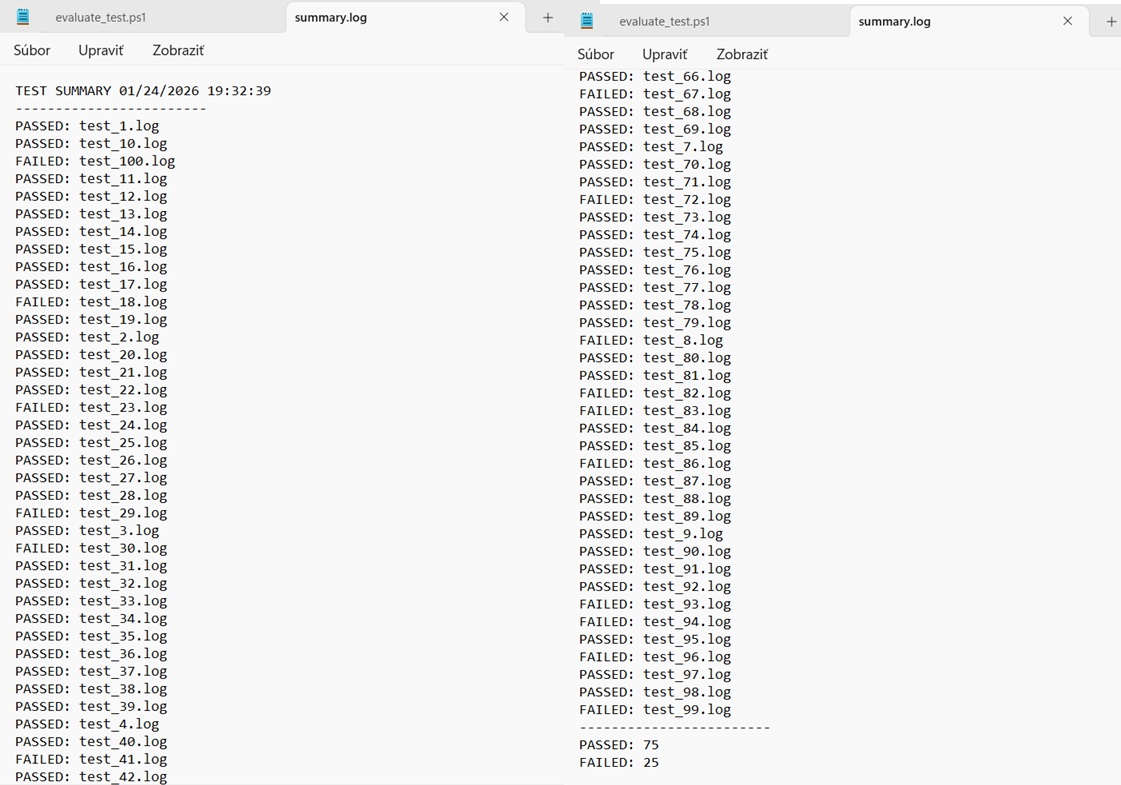Click the TEST SUMMARY header line
Image resolution: width=1121 pixels, height=785 pixels.
click(143, 91)
